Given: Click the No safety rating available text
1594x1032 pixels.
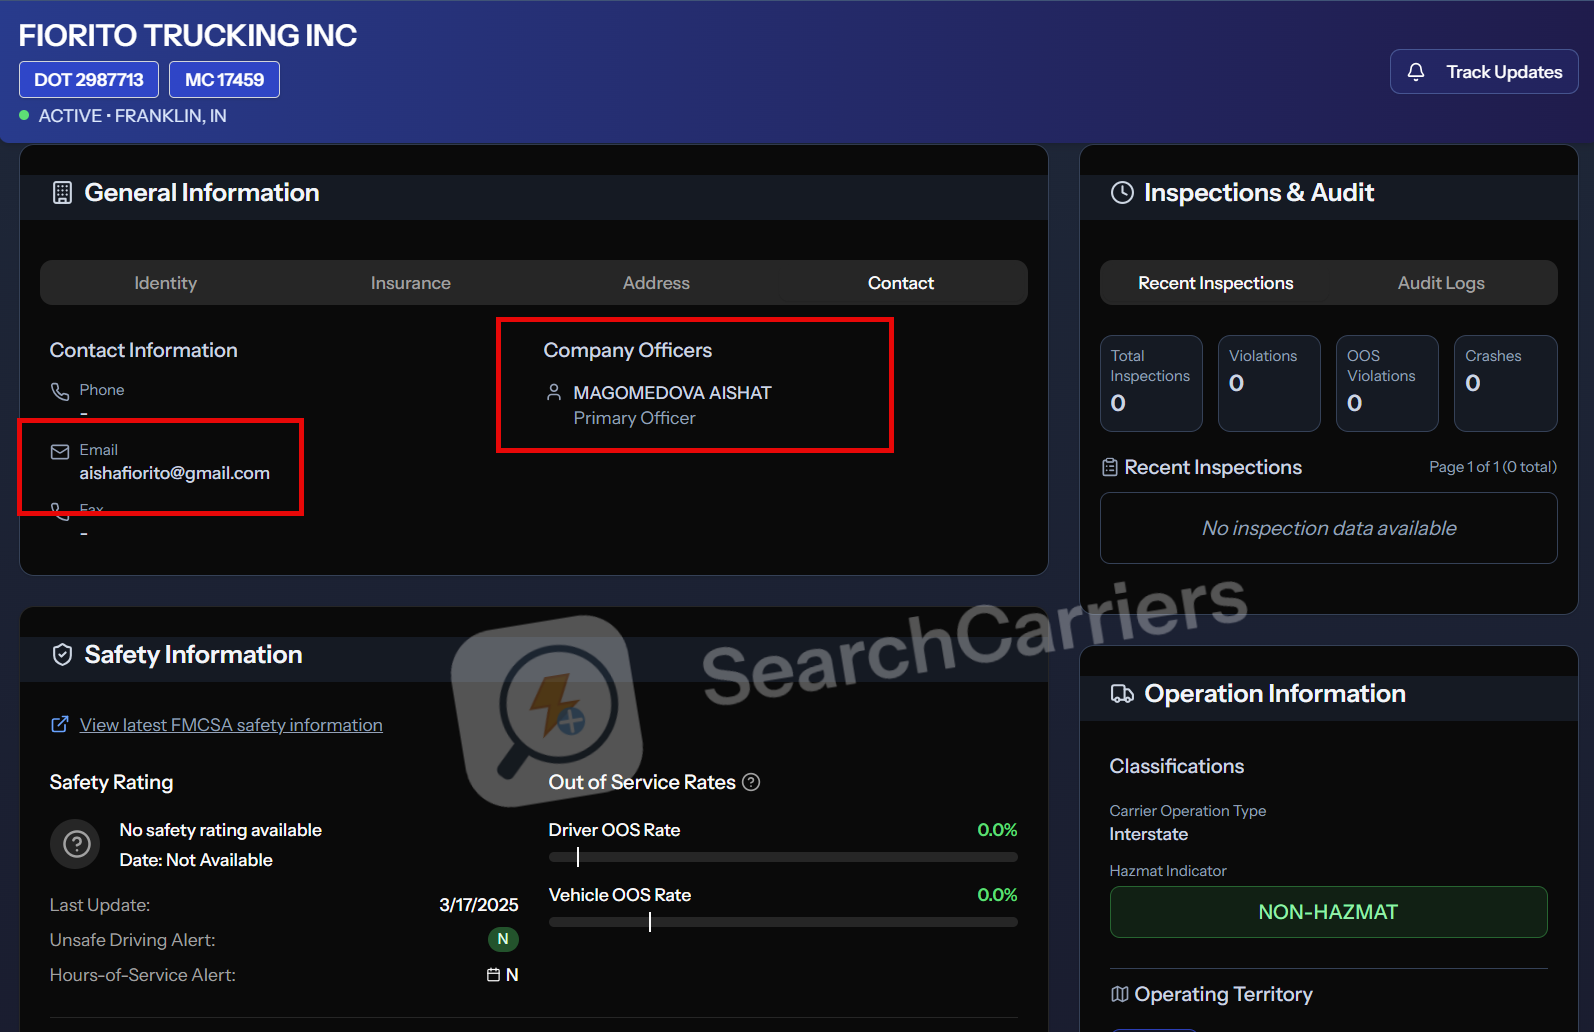Looking at the screenshot, I should (x=221, y=830).
